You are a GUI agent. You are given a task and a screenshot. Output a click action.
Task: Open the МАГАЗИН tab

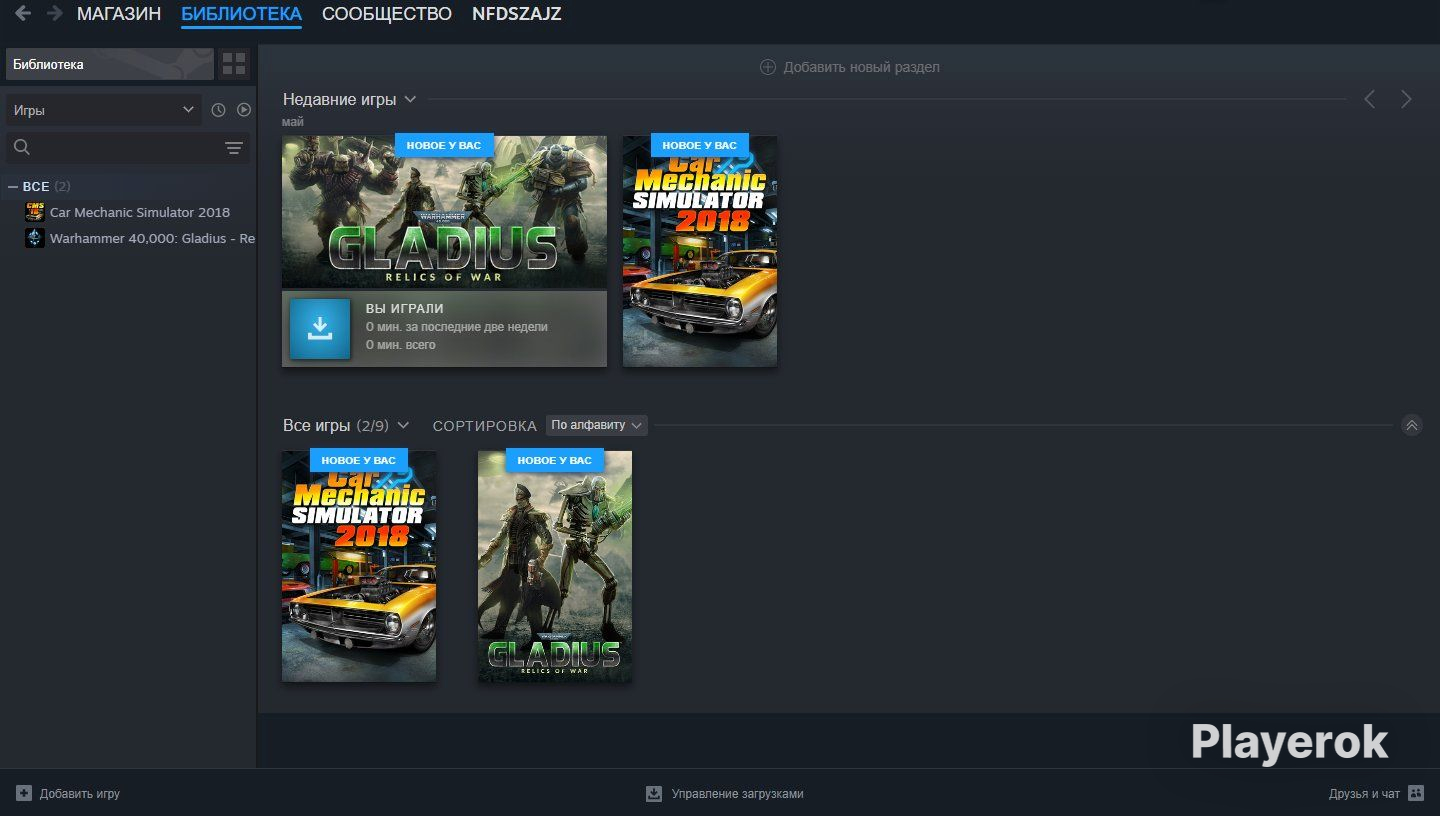119,14
